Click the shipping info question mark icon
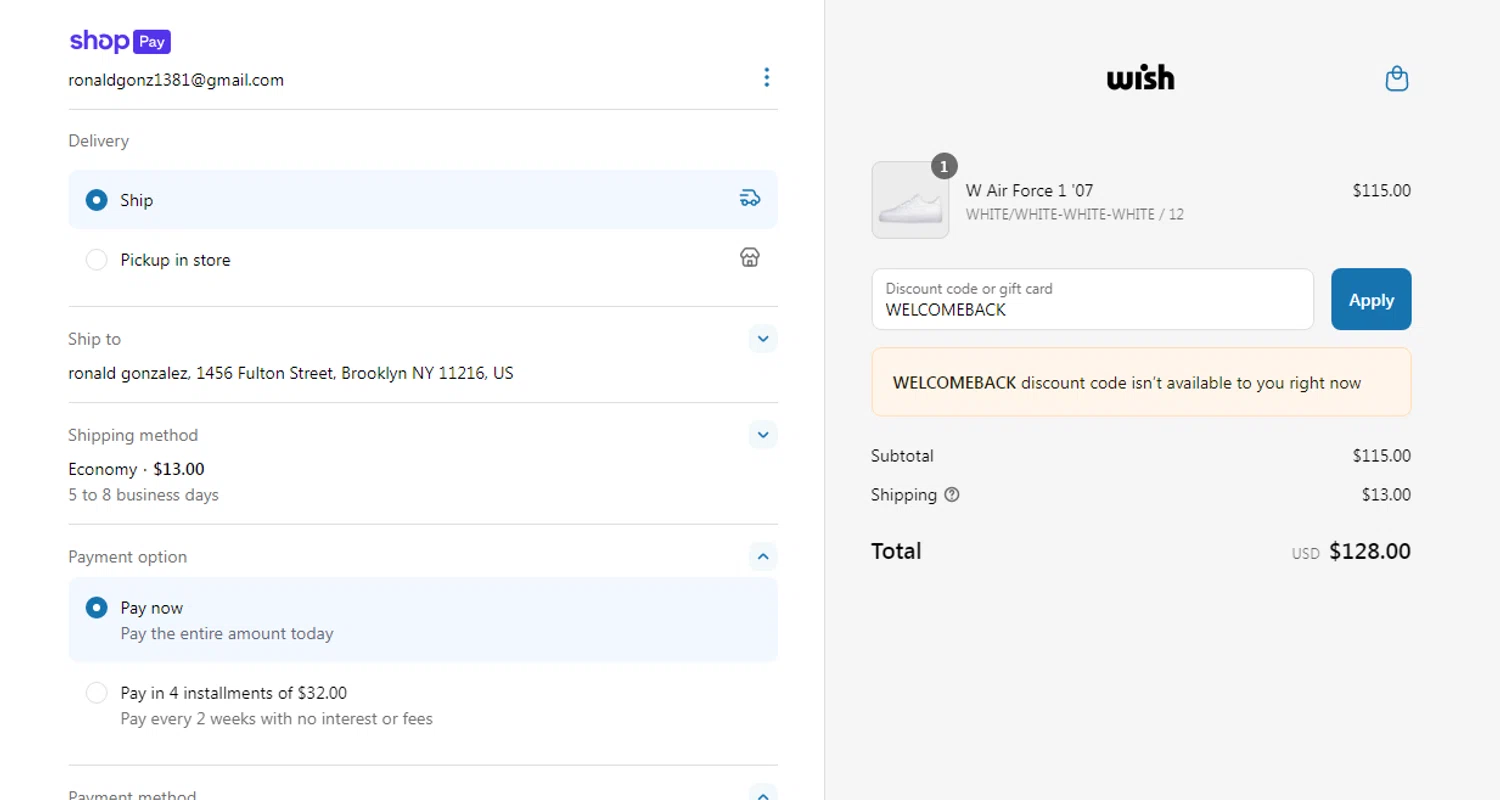 coord(952,494)
